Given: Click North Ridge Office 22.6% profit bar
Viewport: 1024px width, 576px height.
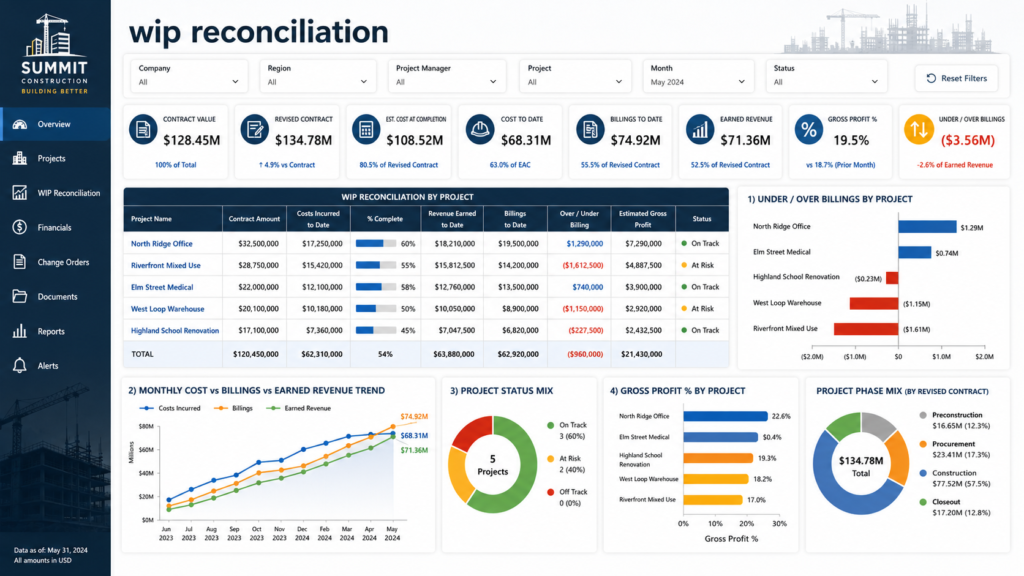Looking at the screenshot, I should (x=726, y=416).
